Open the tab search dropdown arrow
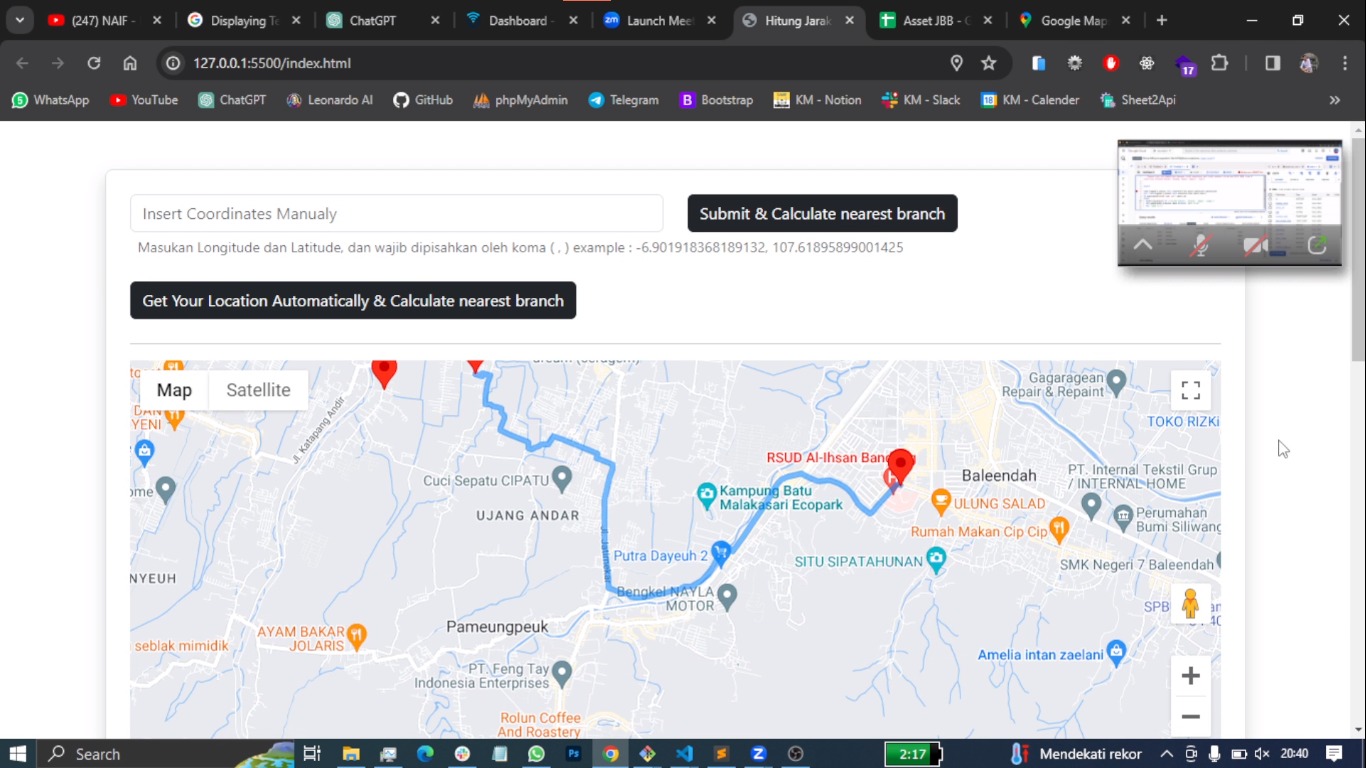This screenshot has width=1366, height=768. pos(19,20)
